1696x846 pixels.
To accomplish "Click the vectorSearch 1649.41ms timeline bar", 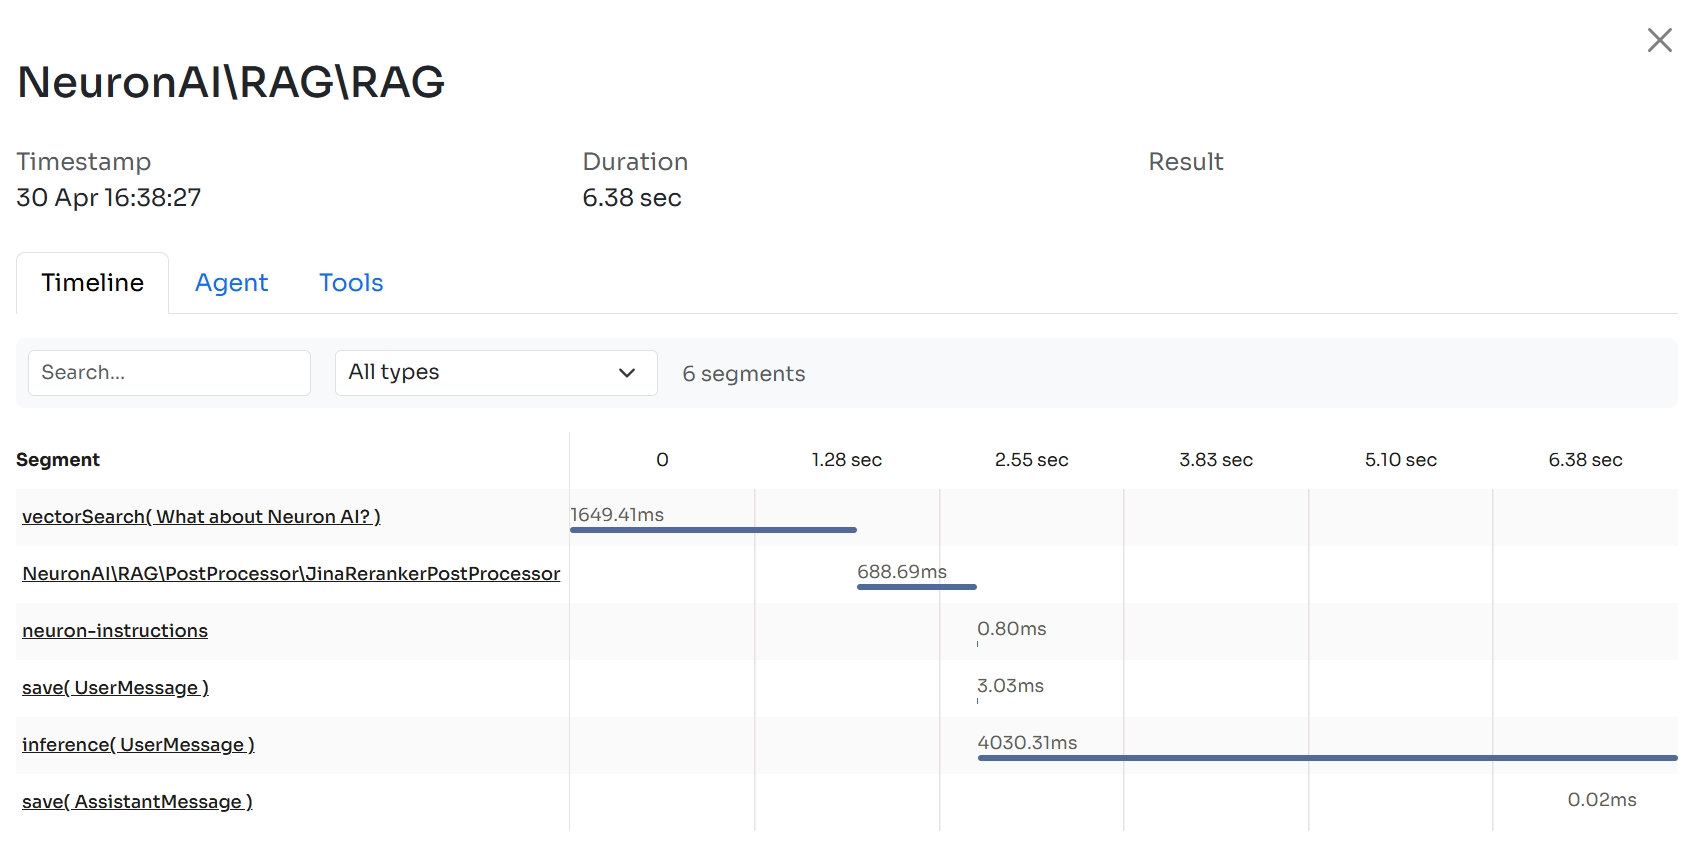I will pyautogui.click(x=713, y=529).
